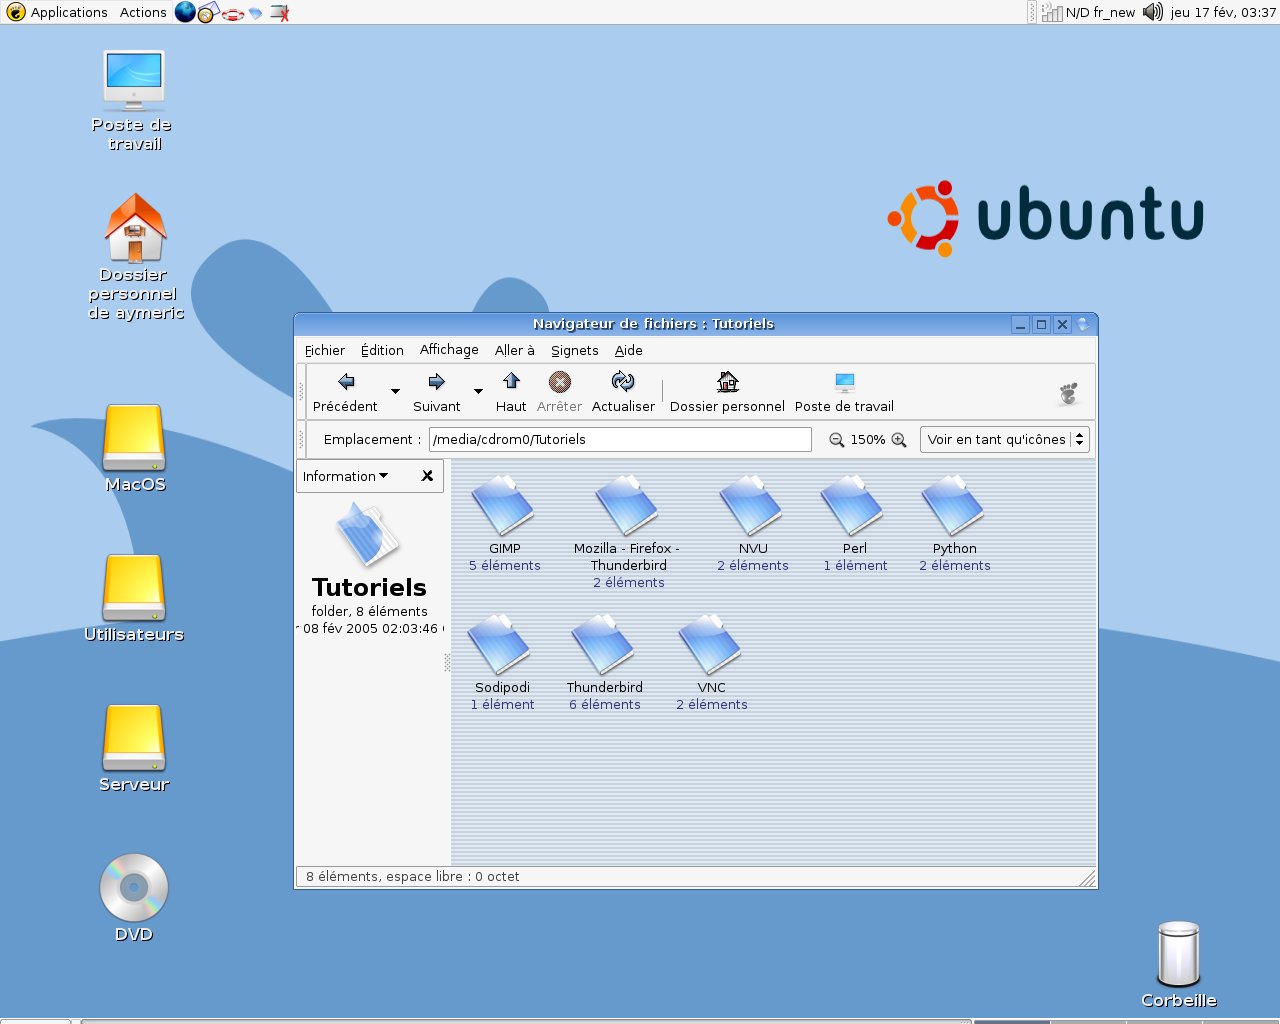Click the force-quit window panel icon

pos(281,13)
